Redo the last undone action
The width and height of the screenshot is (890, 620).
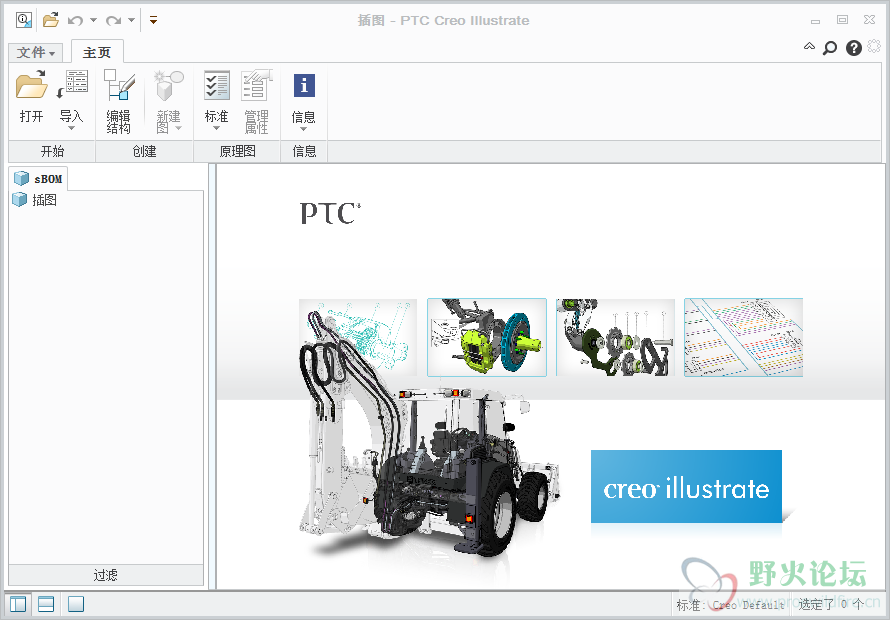point(114,21)
